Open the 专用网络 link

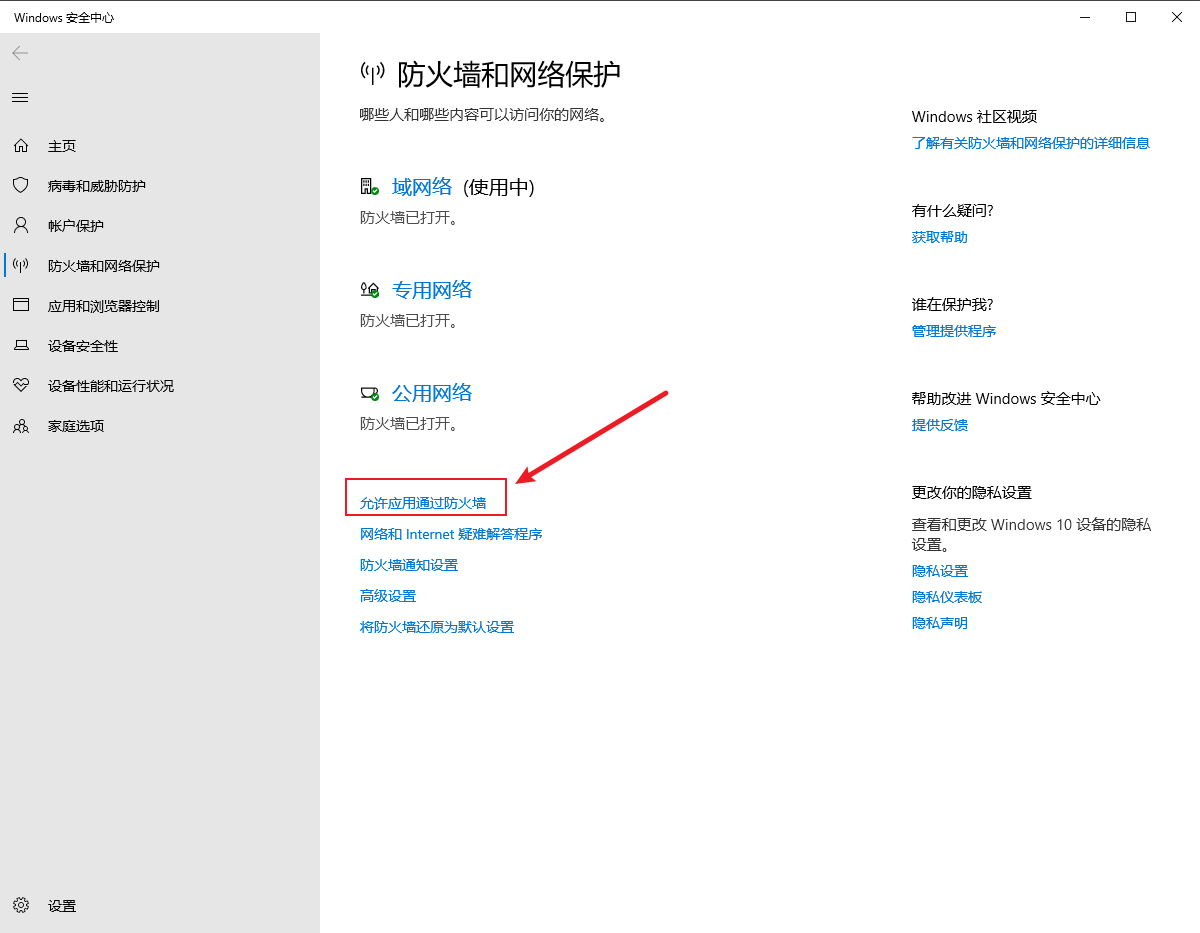click(432, 290)
